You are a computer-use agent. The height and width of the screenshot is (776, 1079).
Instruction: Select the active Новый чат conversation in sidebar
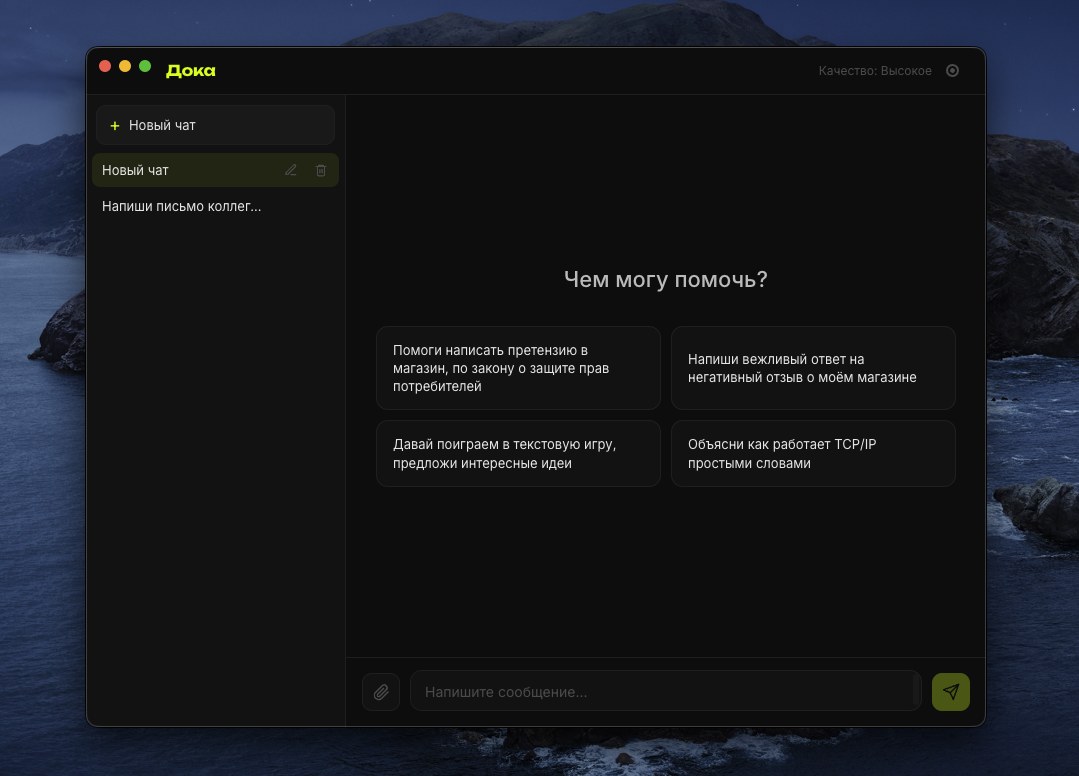click(215, 170)
